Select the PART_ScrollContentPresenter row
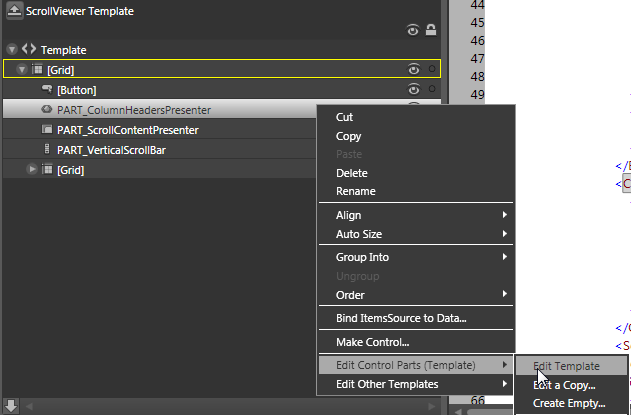Screen dimensions: 631x415 [160, 130]
